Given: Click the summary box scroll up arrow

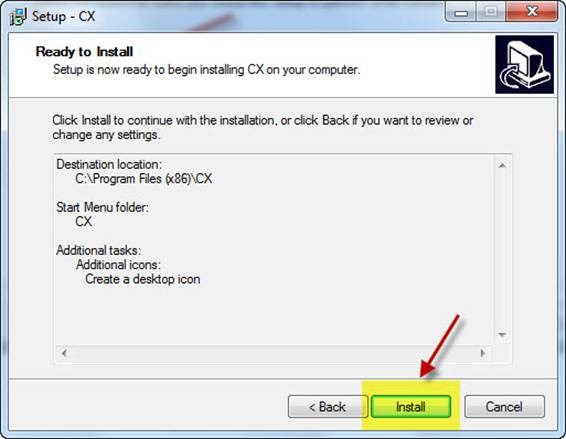Looking at the screenshot, I should 502,166.
